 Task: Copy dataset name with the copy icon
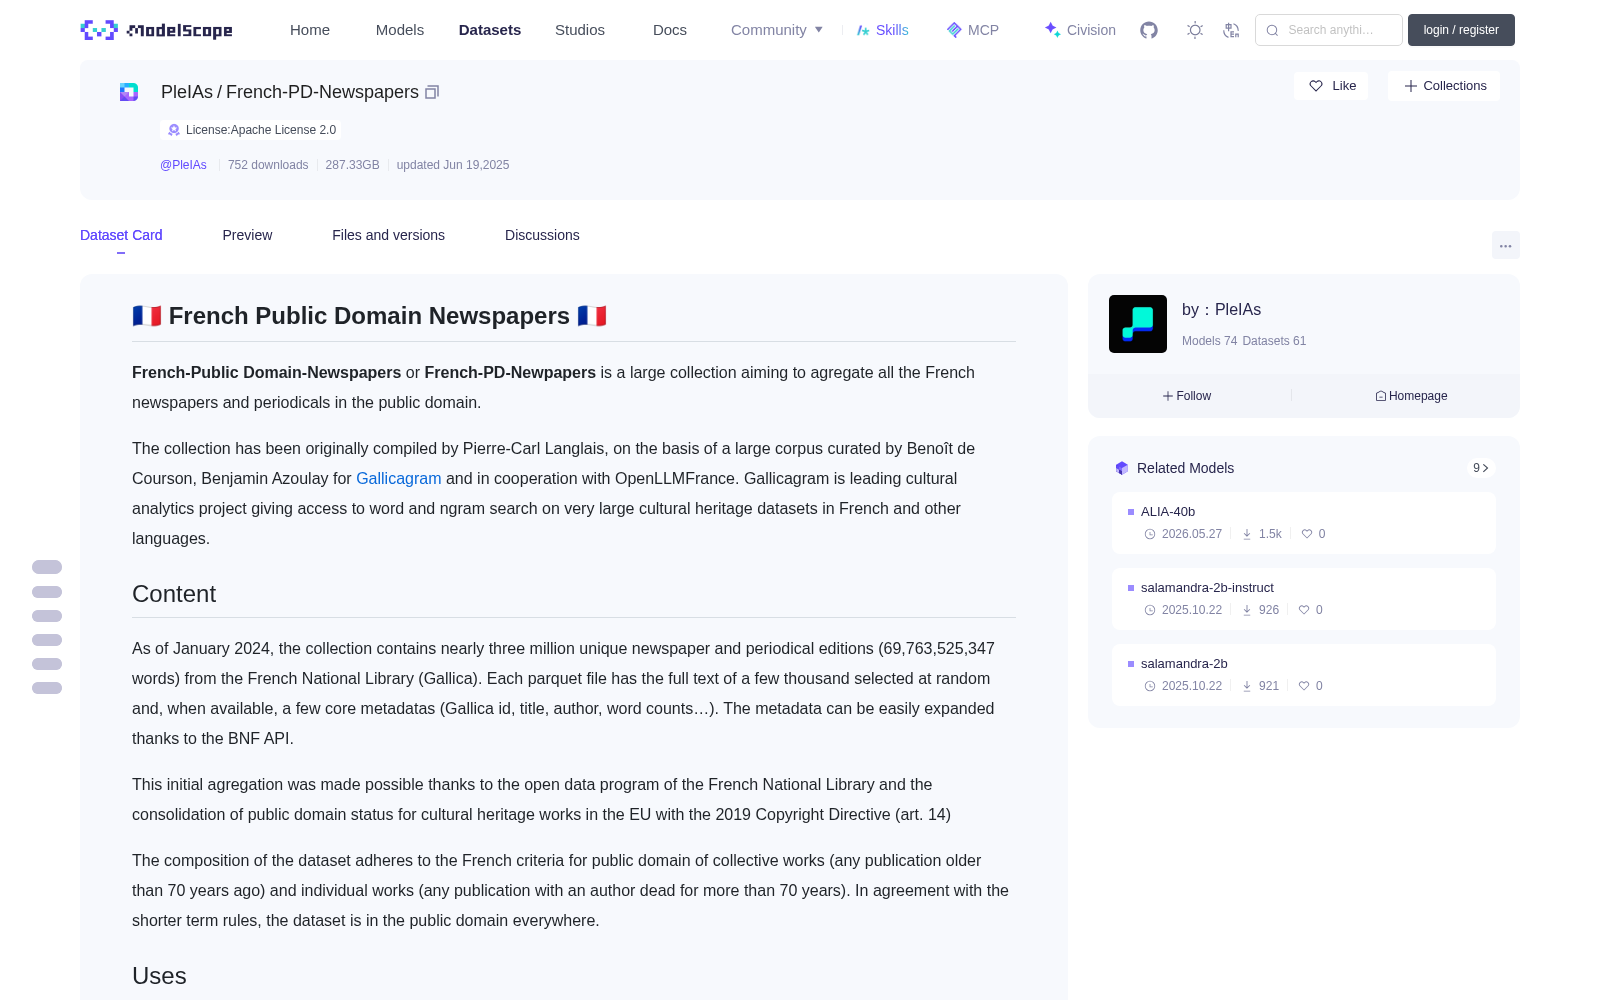tap(432, 92)
